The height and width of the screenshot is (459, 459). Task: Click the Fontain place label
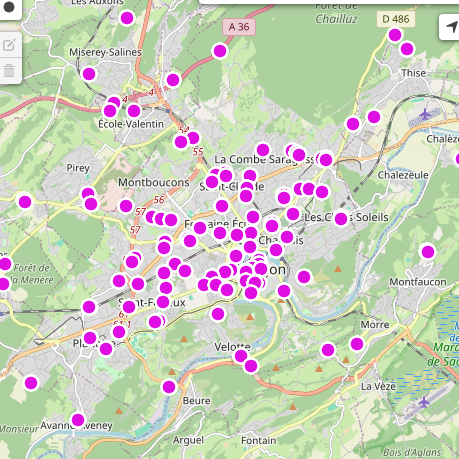coord(259,441)
